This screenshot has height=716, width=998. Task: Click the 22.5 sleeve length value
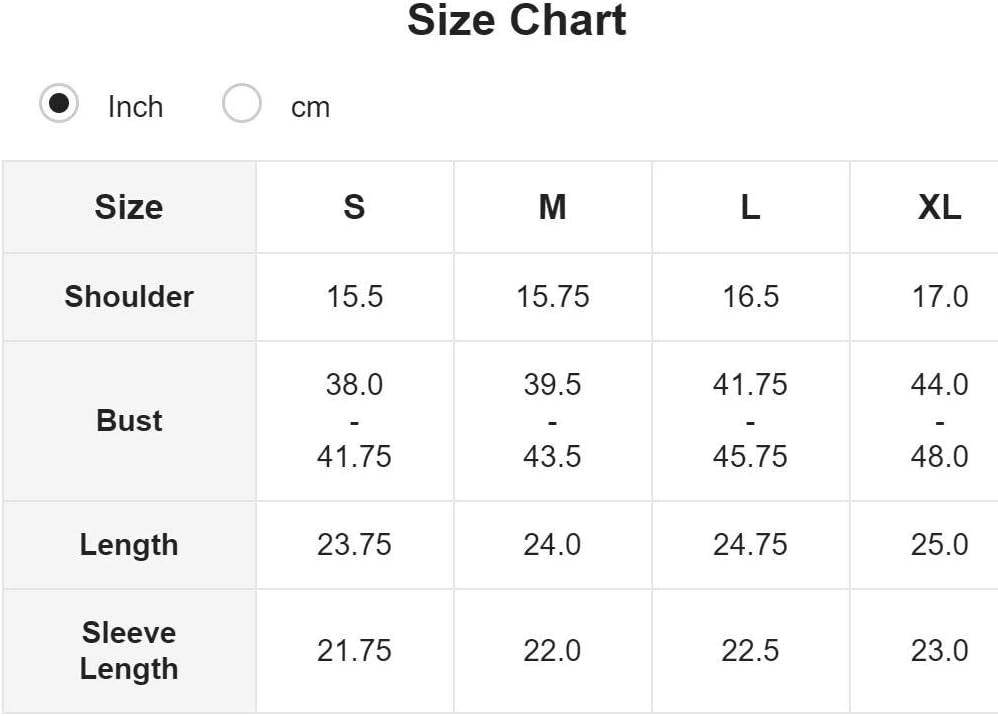[x=750, y=650]
